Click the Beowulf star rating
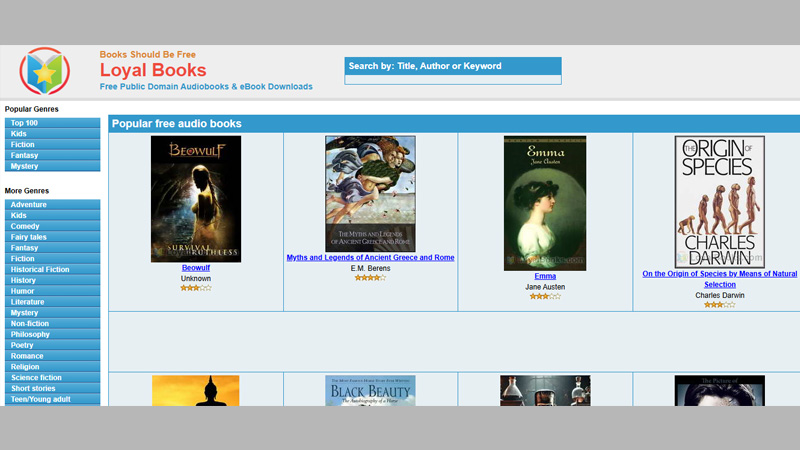800x450 pixels. [196, 288]
